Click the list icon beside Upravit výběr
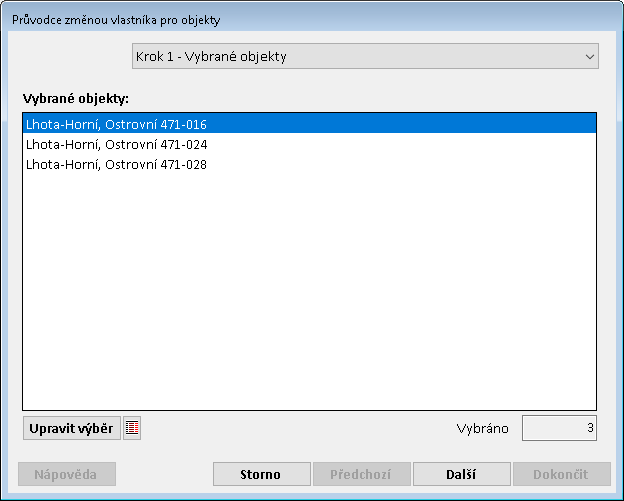The height and width of the screenshot is (501, 624). tap(132, 428)
